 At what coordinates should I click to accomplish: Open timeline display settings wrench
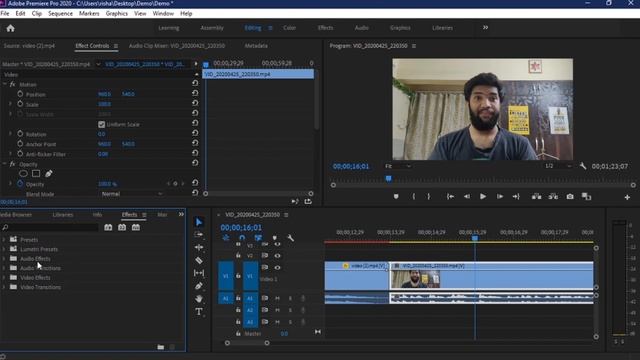click(290, 238)
